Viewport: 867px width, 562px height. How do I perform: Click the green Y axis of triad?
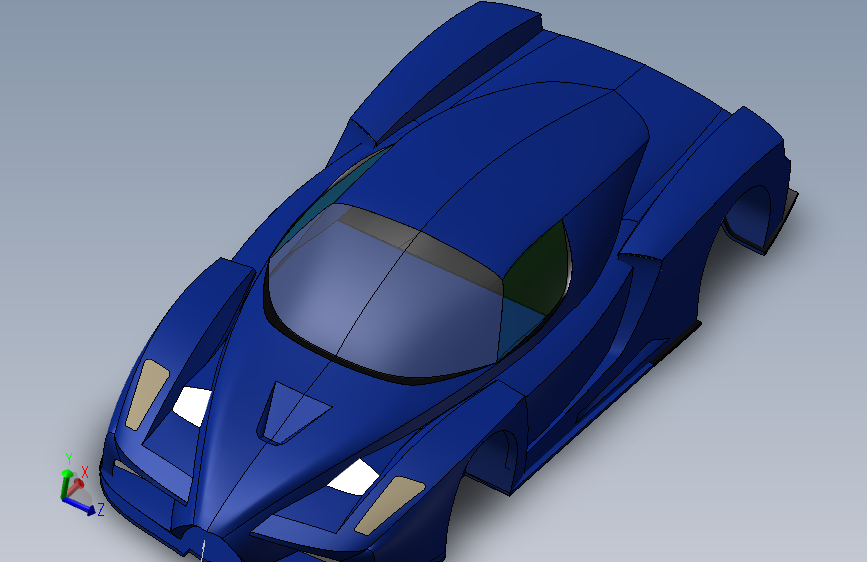(x=66, y=481)
